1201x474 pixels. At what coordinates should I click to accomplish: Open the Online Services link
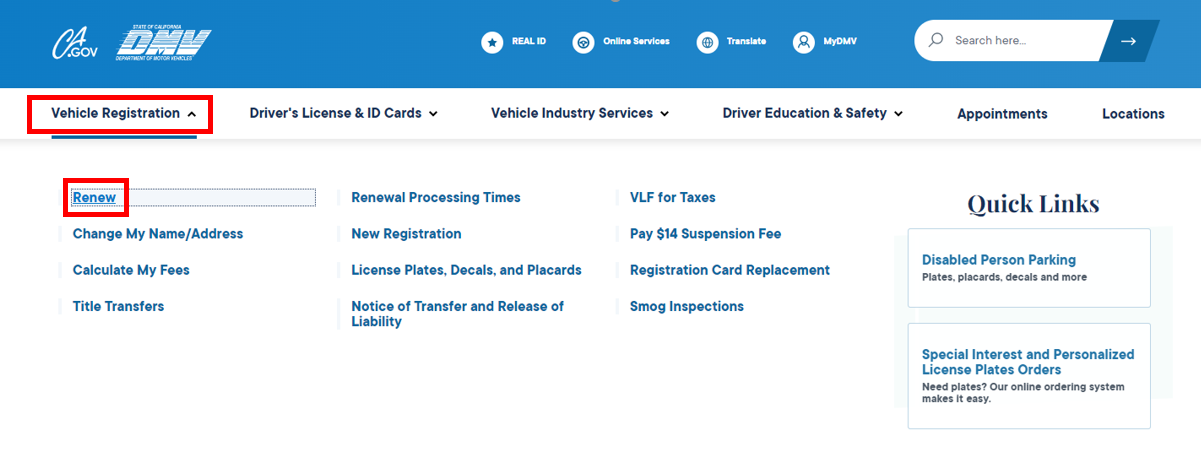pyautogui.click(x=636, y=42)
